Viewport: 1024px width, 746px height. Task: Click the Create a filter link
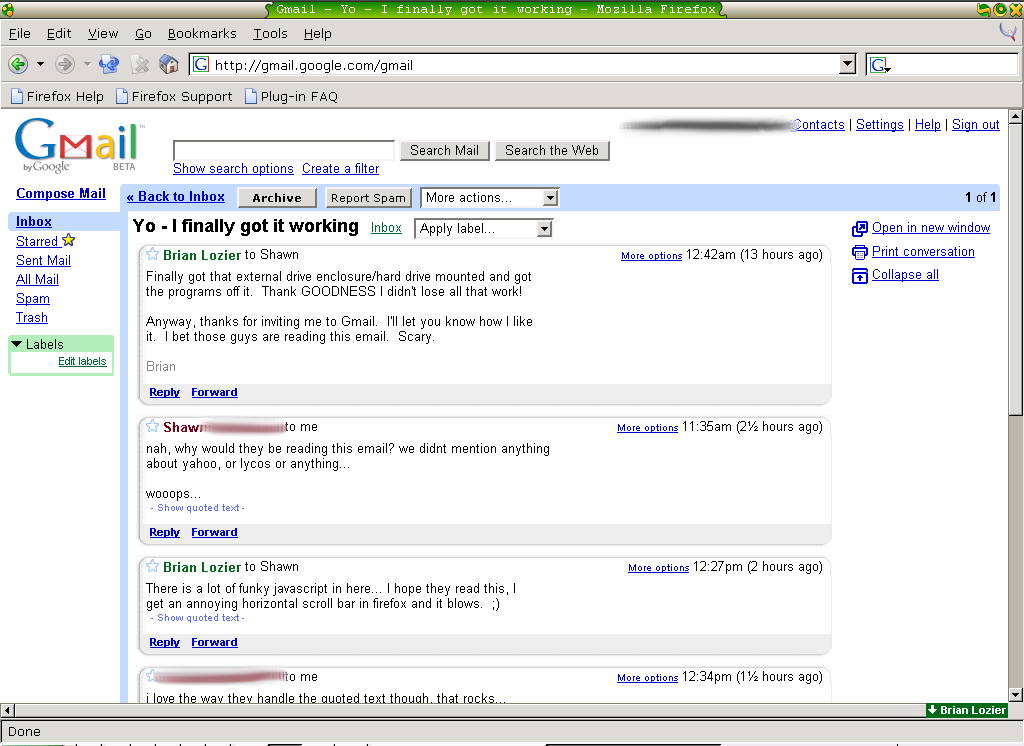(x=340, y=169)
